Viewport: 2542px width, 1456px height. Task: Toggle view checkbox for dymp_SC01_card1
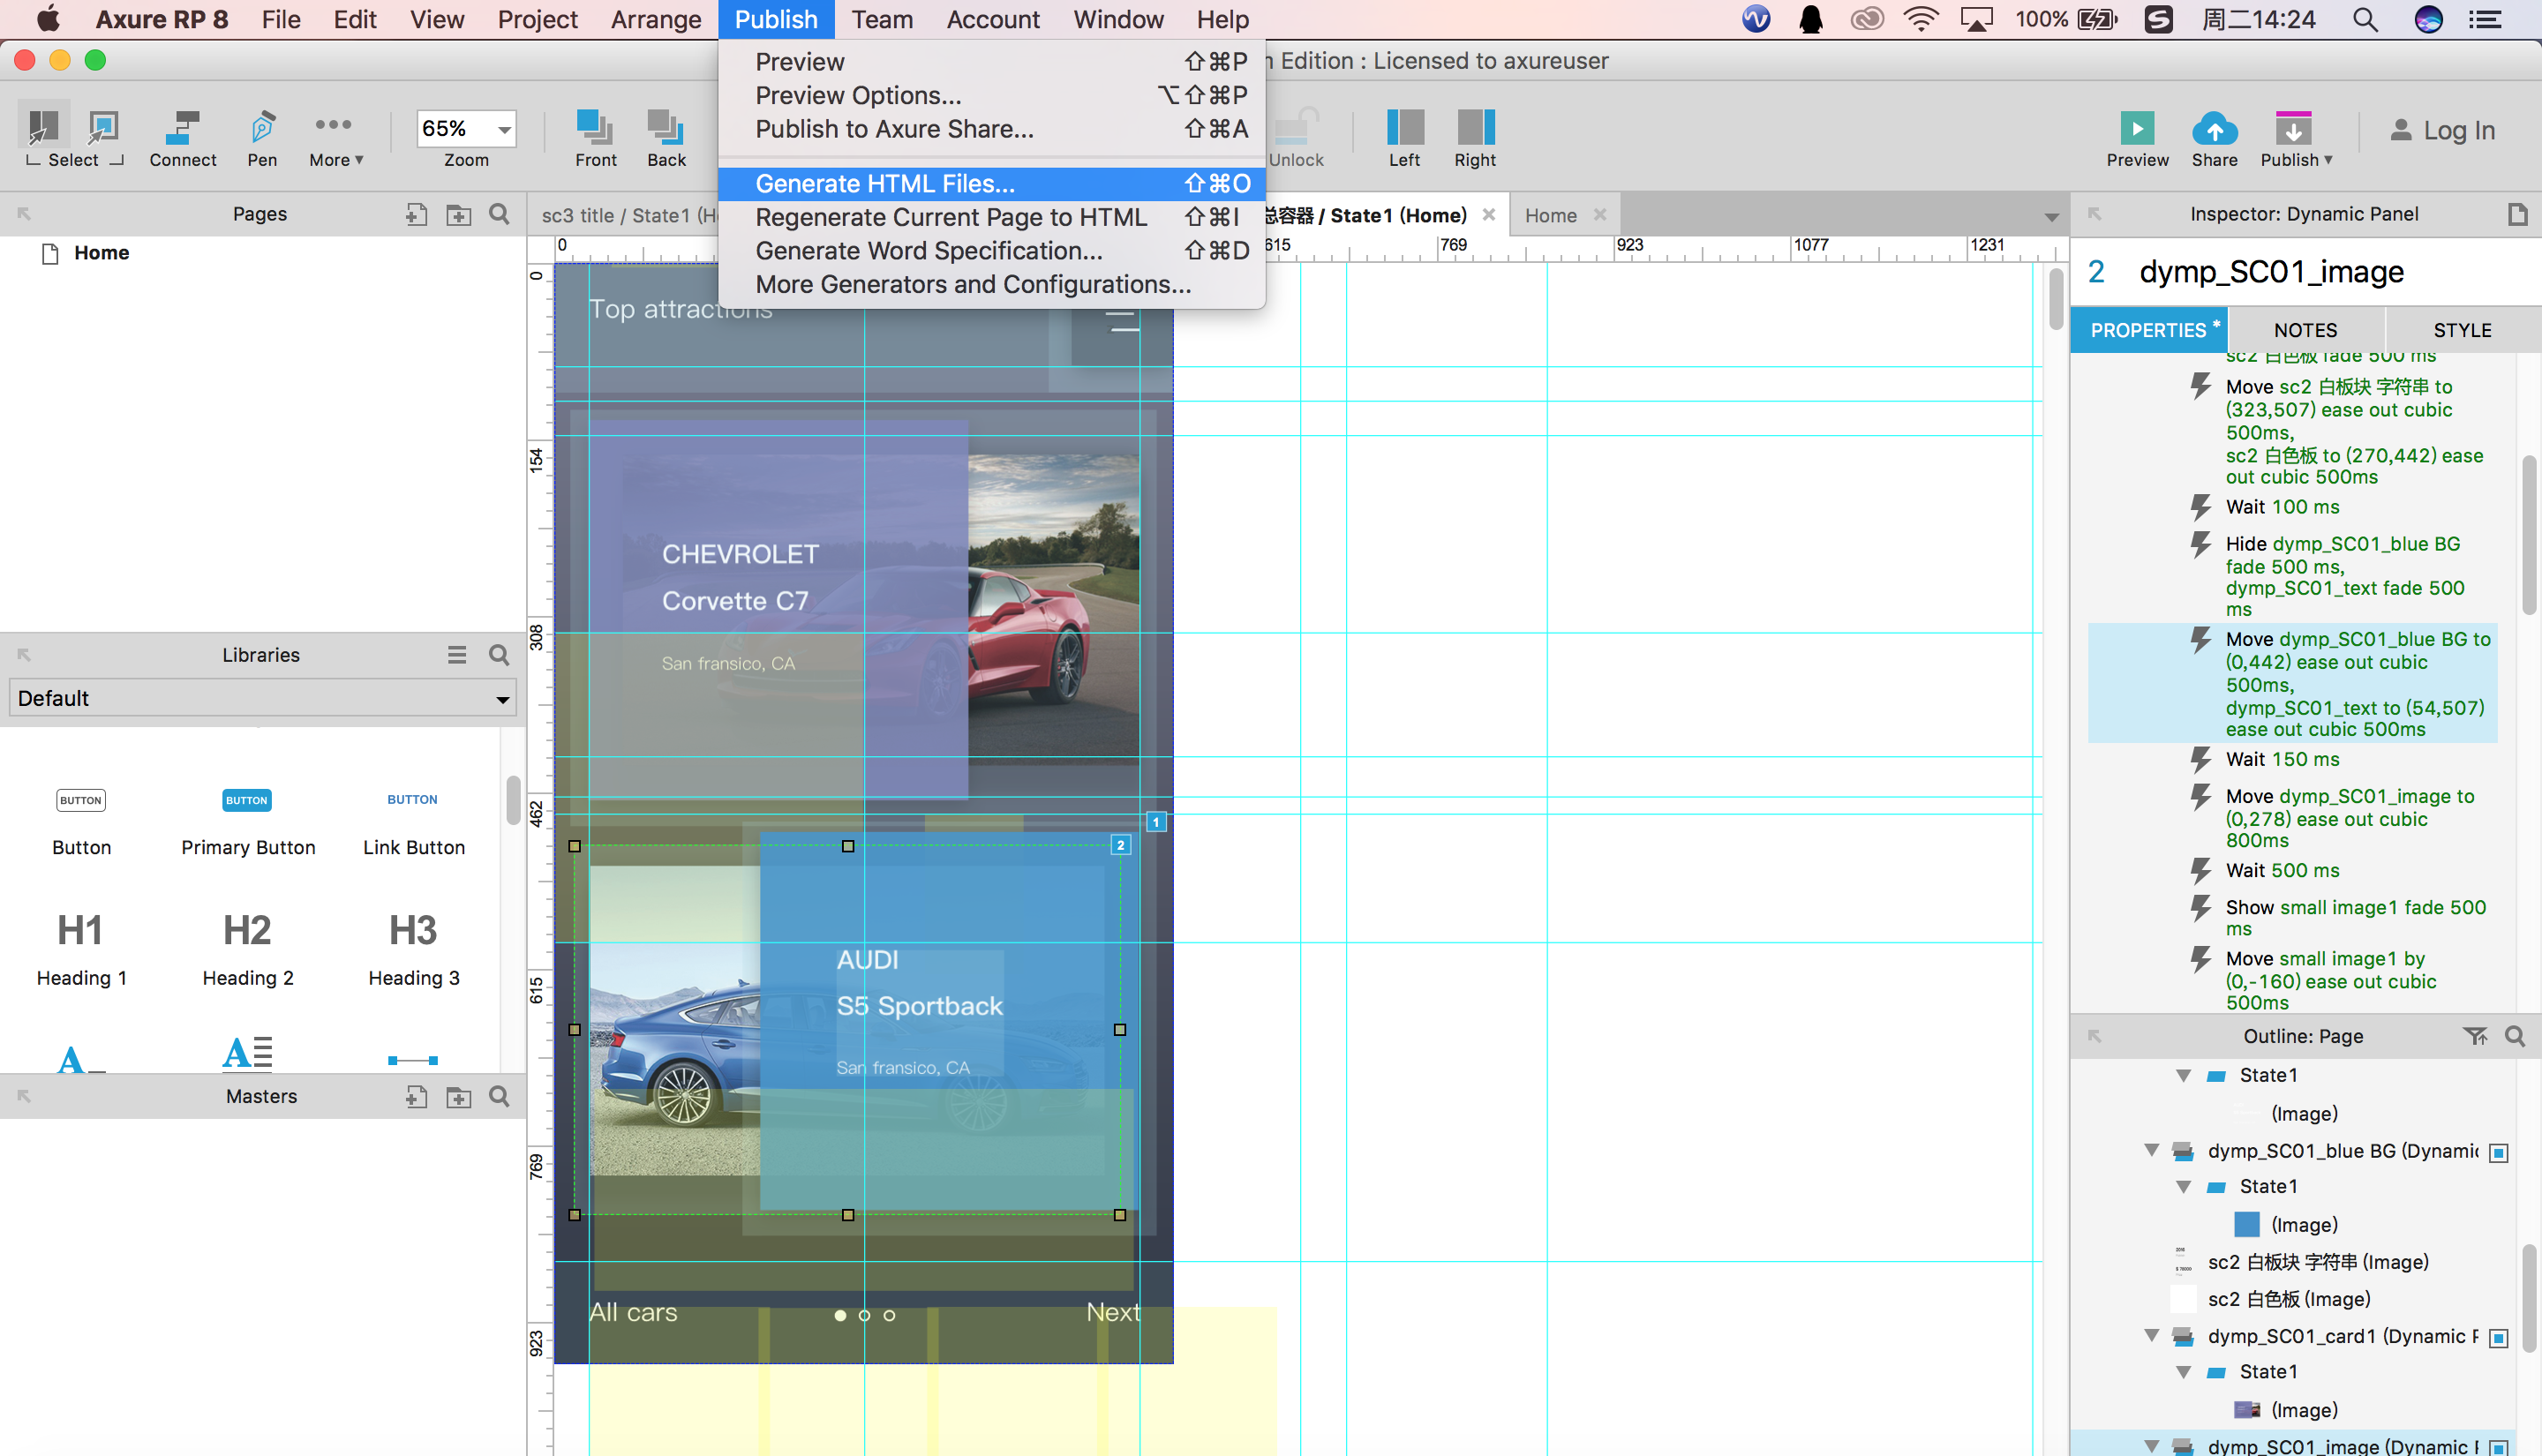(2498, 1337)
